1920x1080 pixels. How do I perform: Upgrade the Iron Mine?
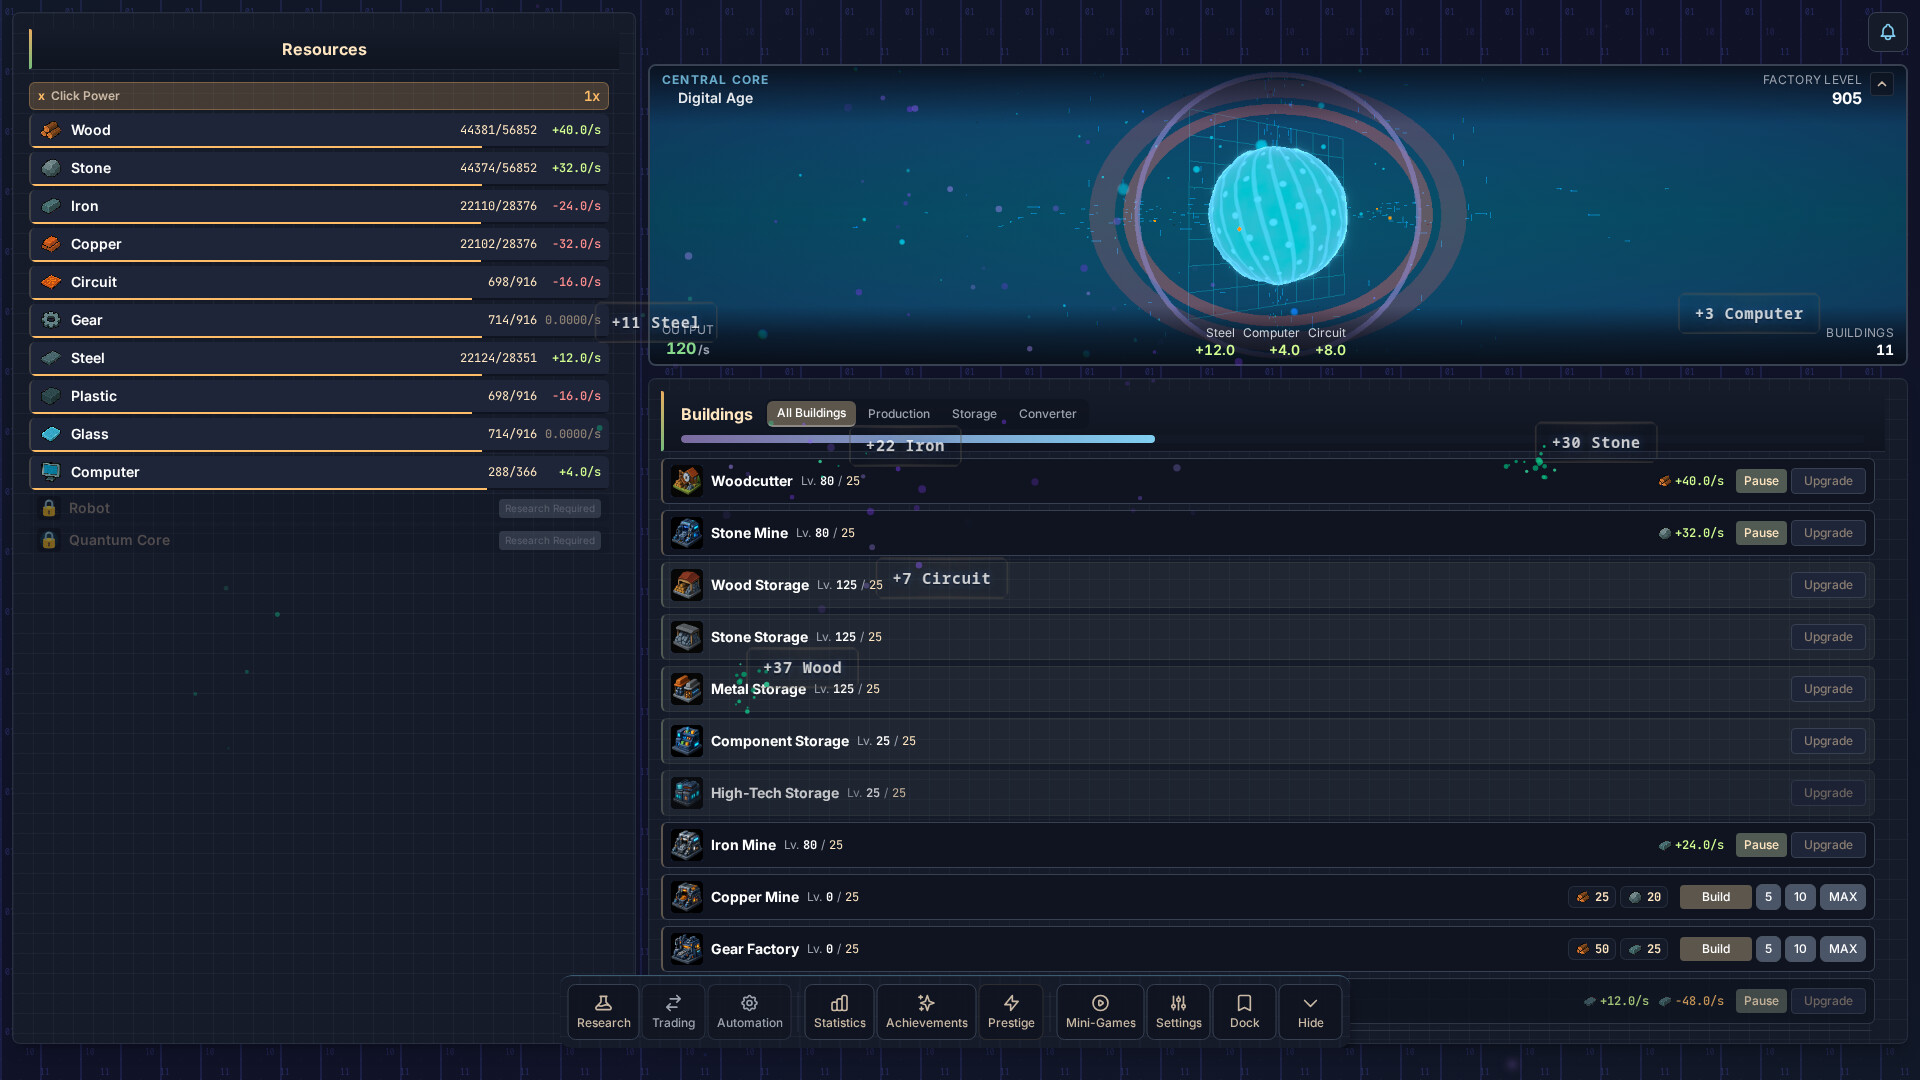pos(1828,845)
